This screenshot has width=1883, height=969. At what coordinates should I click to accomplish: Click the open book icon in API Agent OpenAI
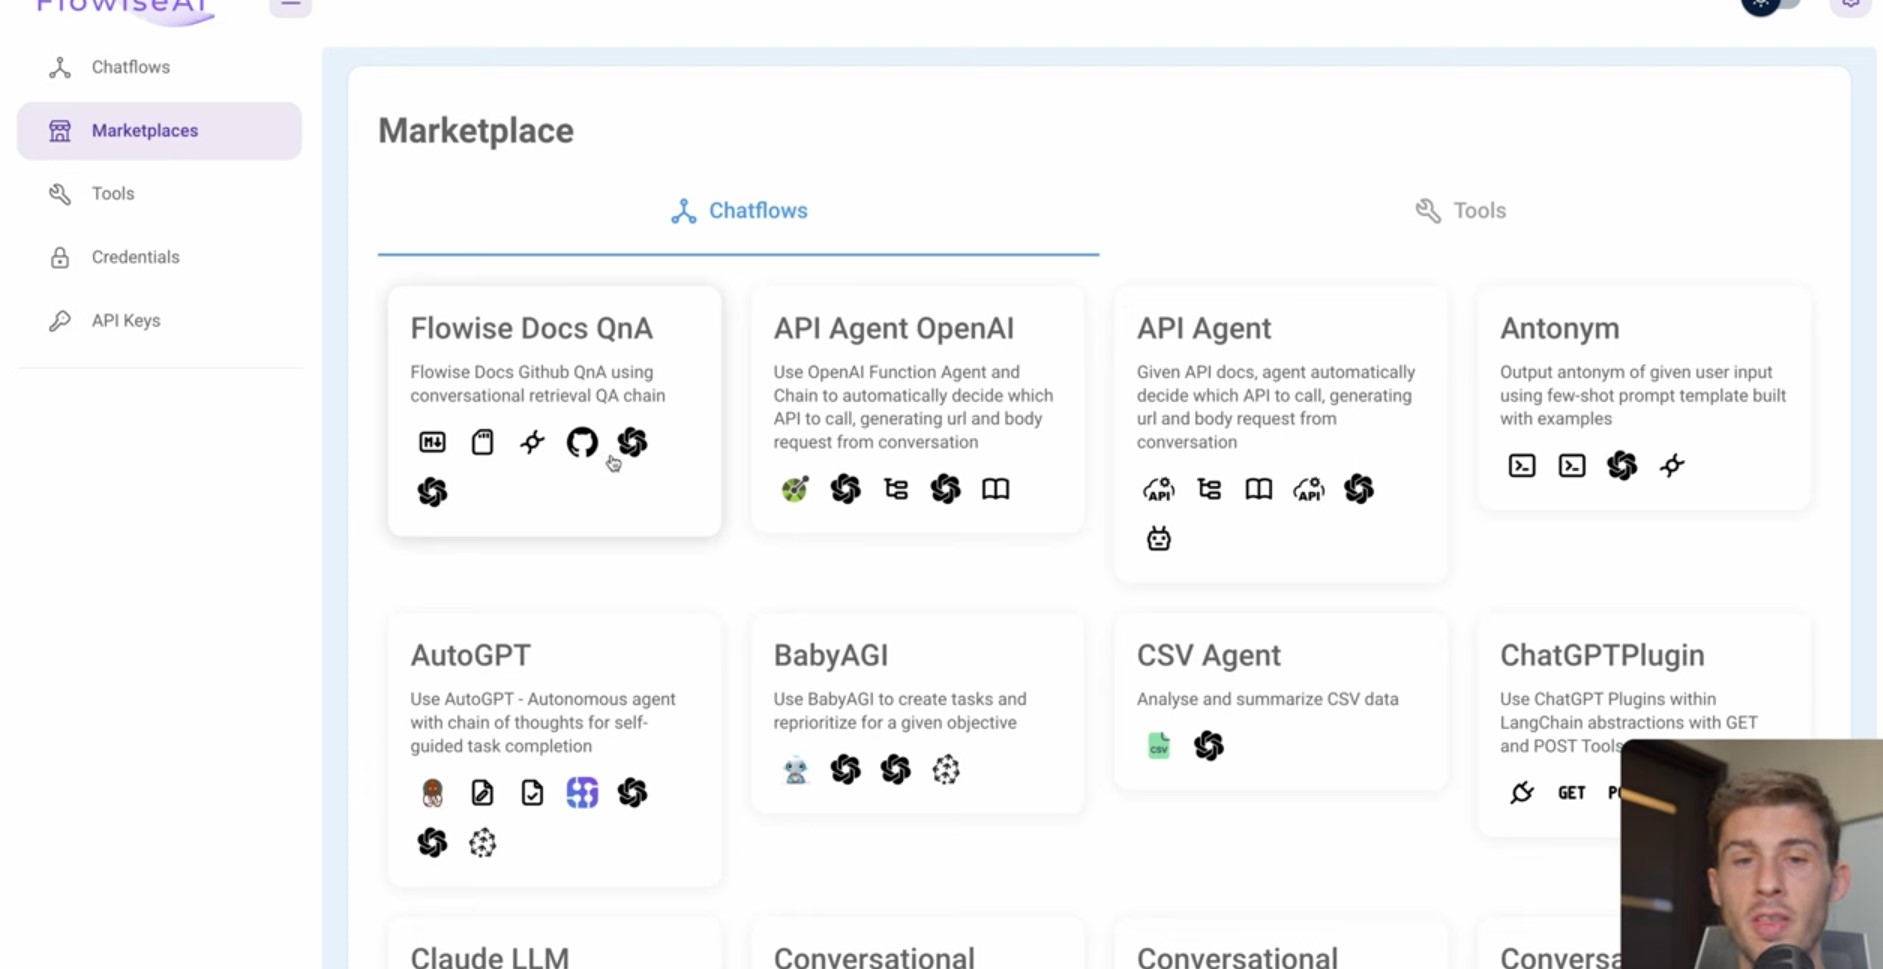(x=995, y=489)
